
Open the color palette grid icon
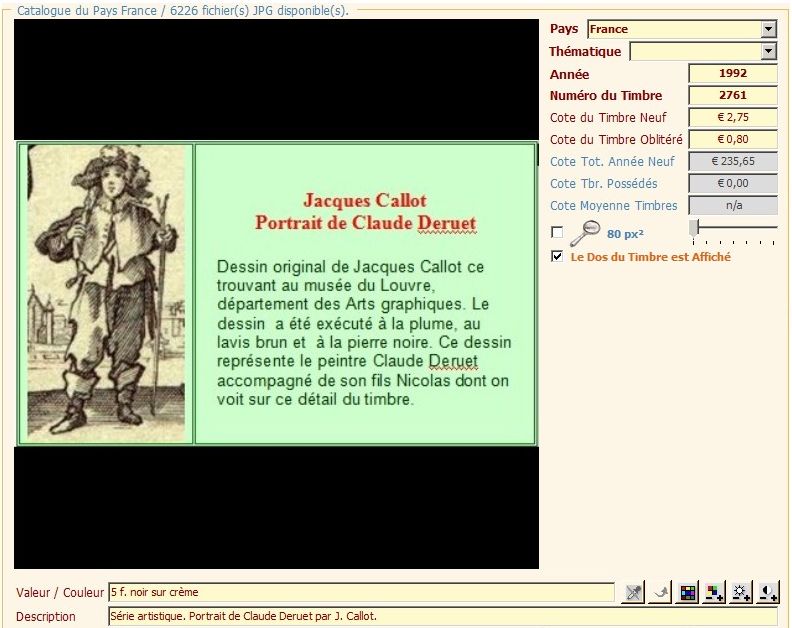coord(687,592)
